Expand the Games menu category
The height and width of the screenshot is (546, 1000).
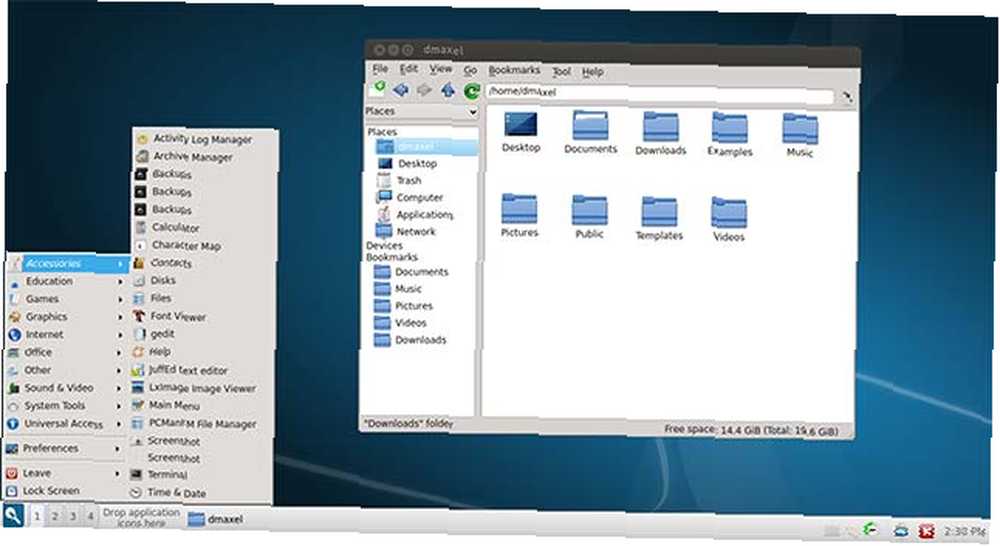coord(66,299)
